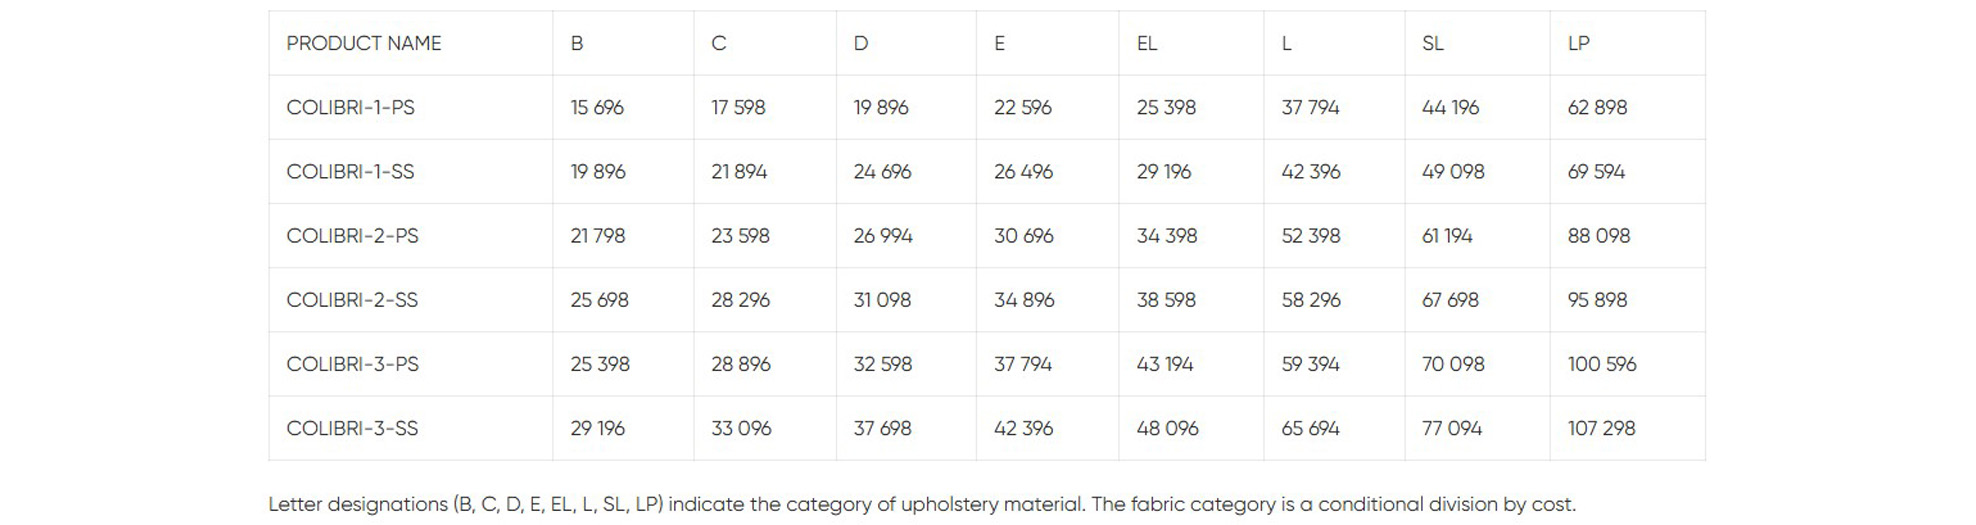Select the COLIBRI-2-PS product name
This screenshot has width=1976, height=525.
[x=352, y=236]
